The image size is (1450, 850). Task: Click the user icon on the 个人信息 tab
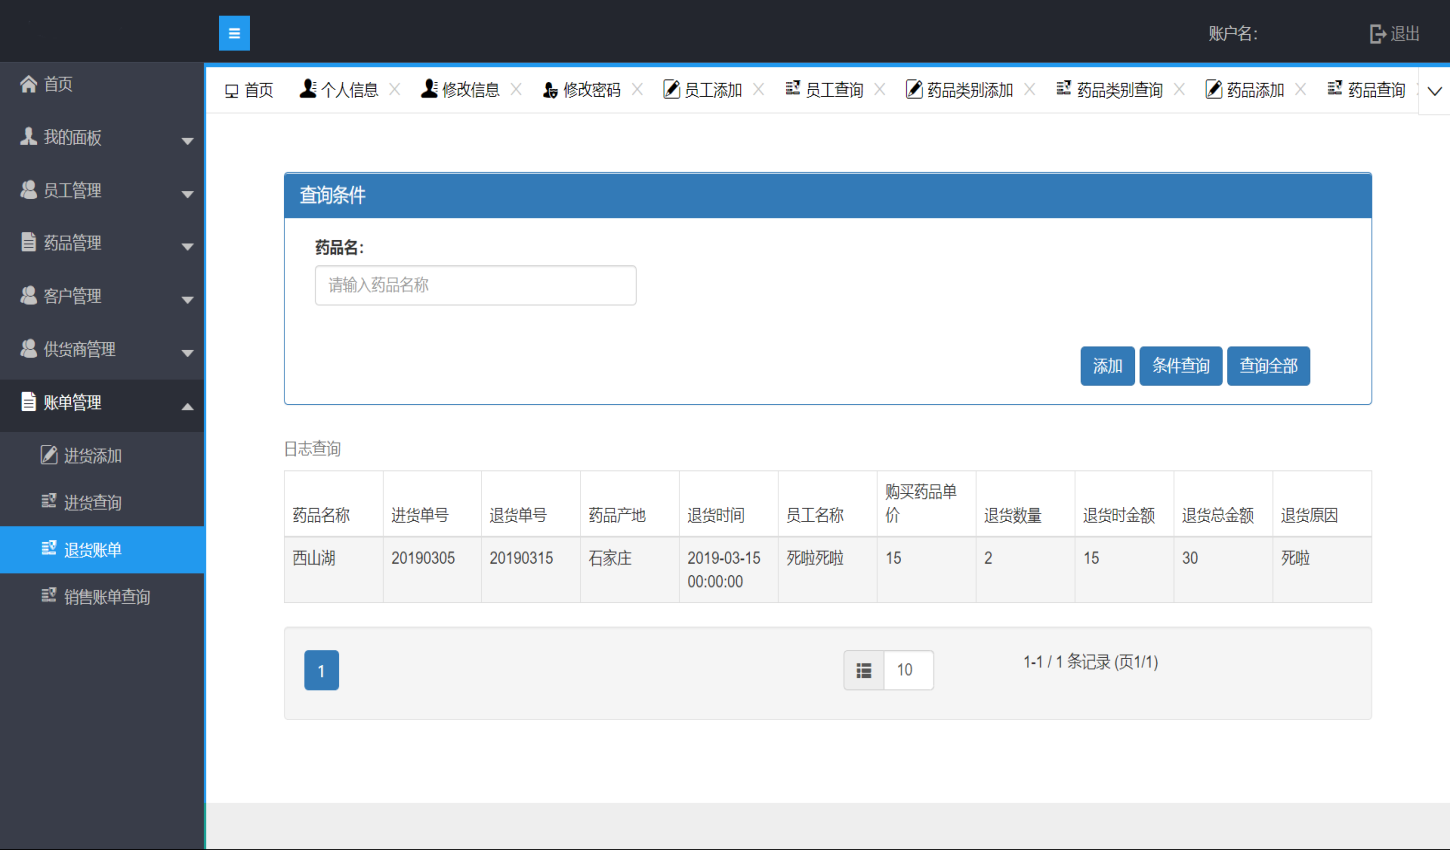[x=308, y=89]
